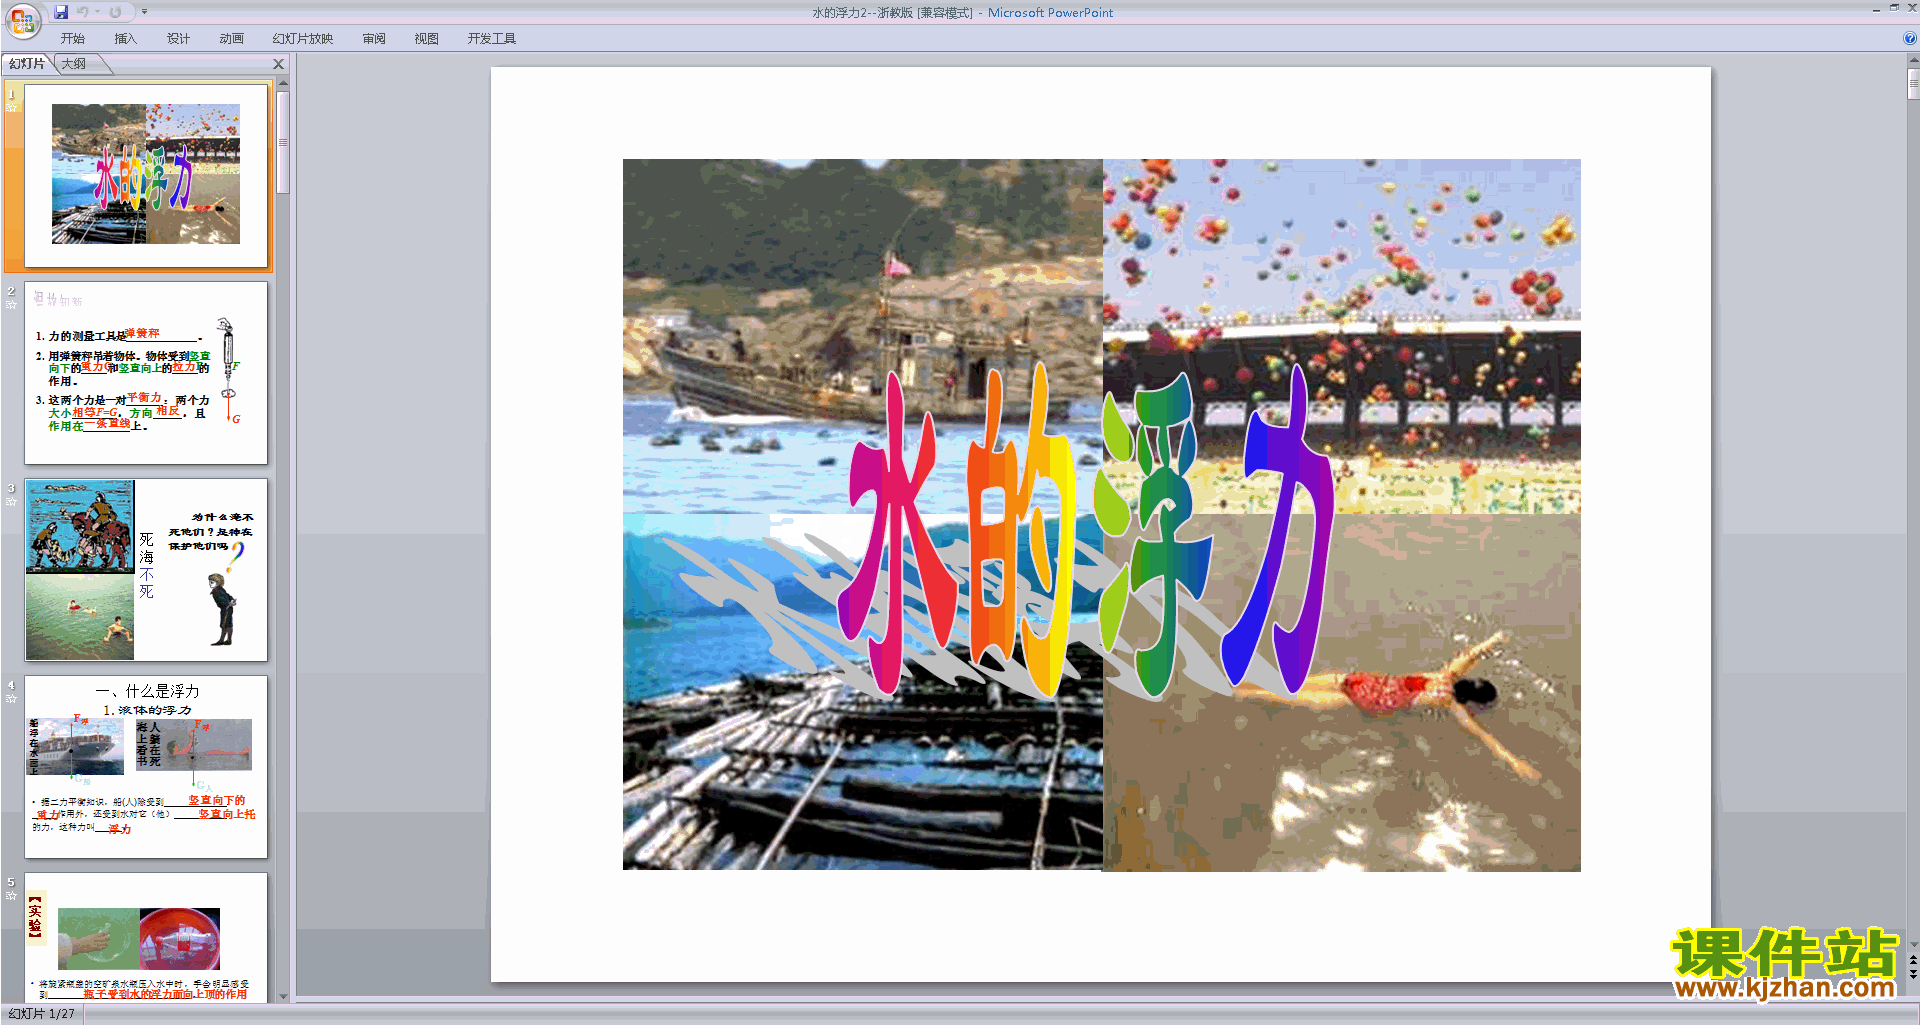
Task: Expand the Customize Quick Access Toolbar dropdown
Action: [144, 12]
